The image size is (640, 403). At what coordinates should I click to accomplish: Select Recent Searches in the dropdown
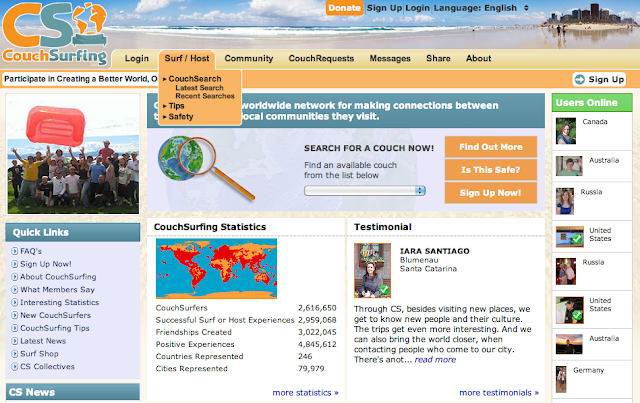pyautogui.click(x=205, y=96)
